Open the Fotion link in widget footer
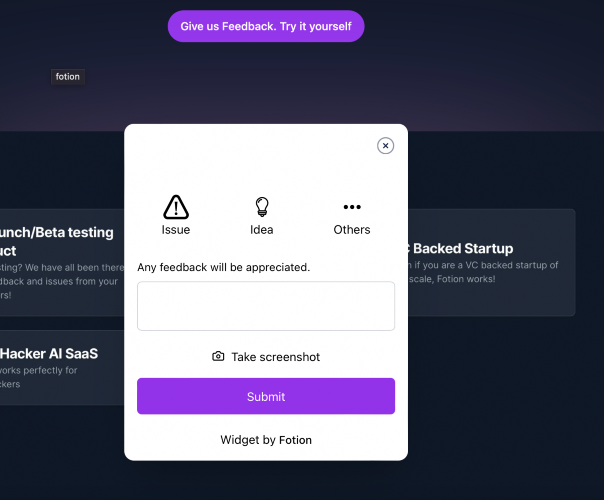Viewport: 604px width, 500px height. click(295, 440)
